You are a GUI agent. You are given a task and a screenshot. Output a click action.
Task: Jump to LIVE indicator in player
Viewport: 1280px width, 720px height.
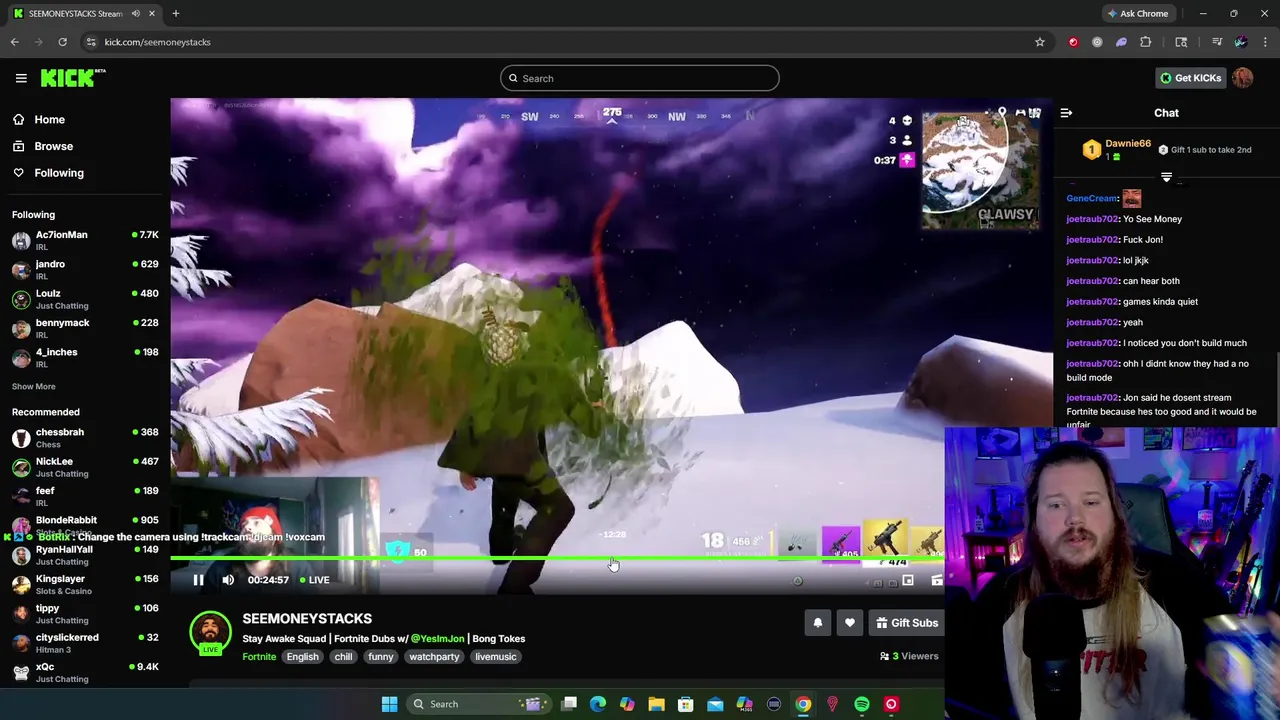[315, 580]
